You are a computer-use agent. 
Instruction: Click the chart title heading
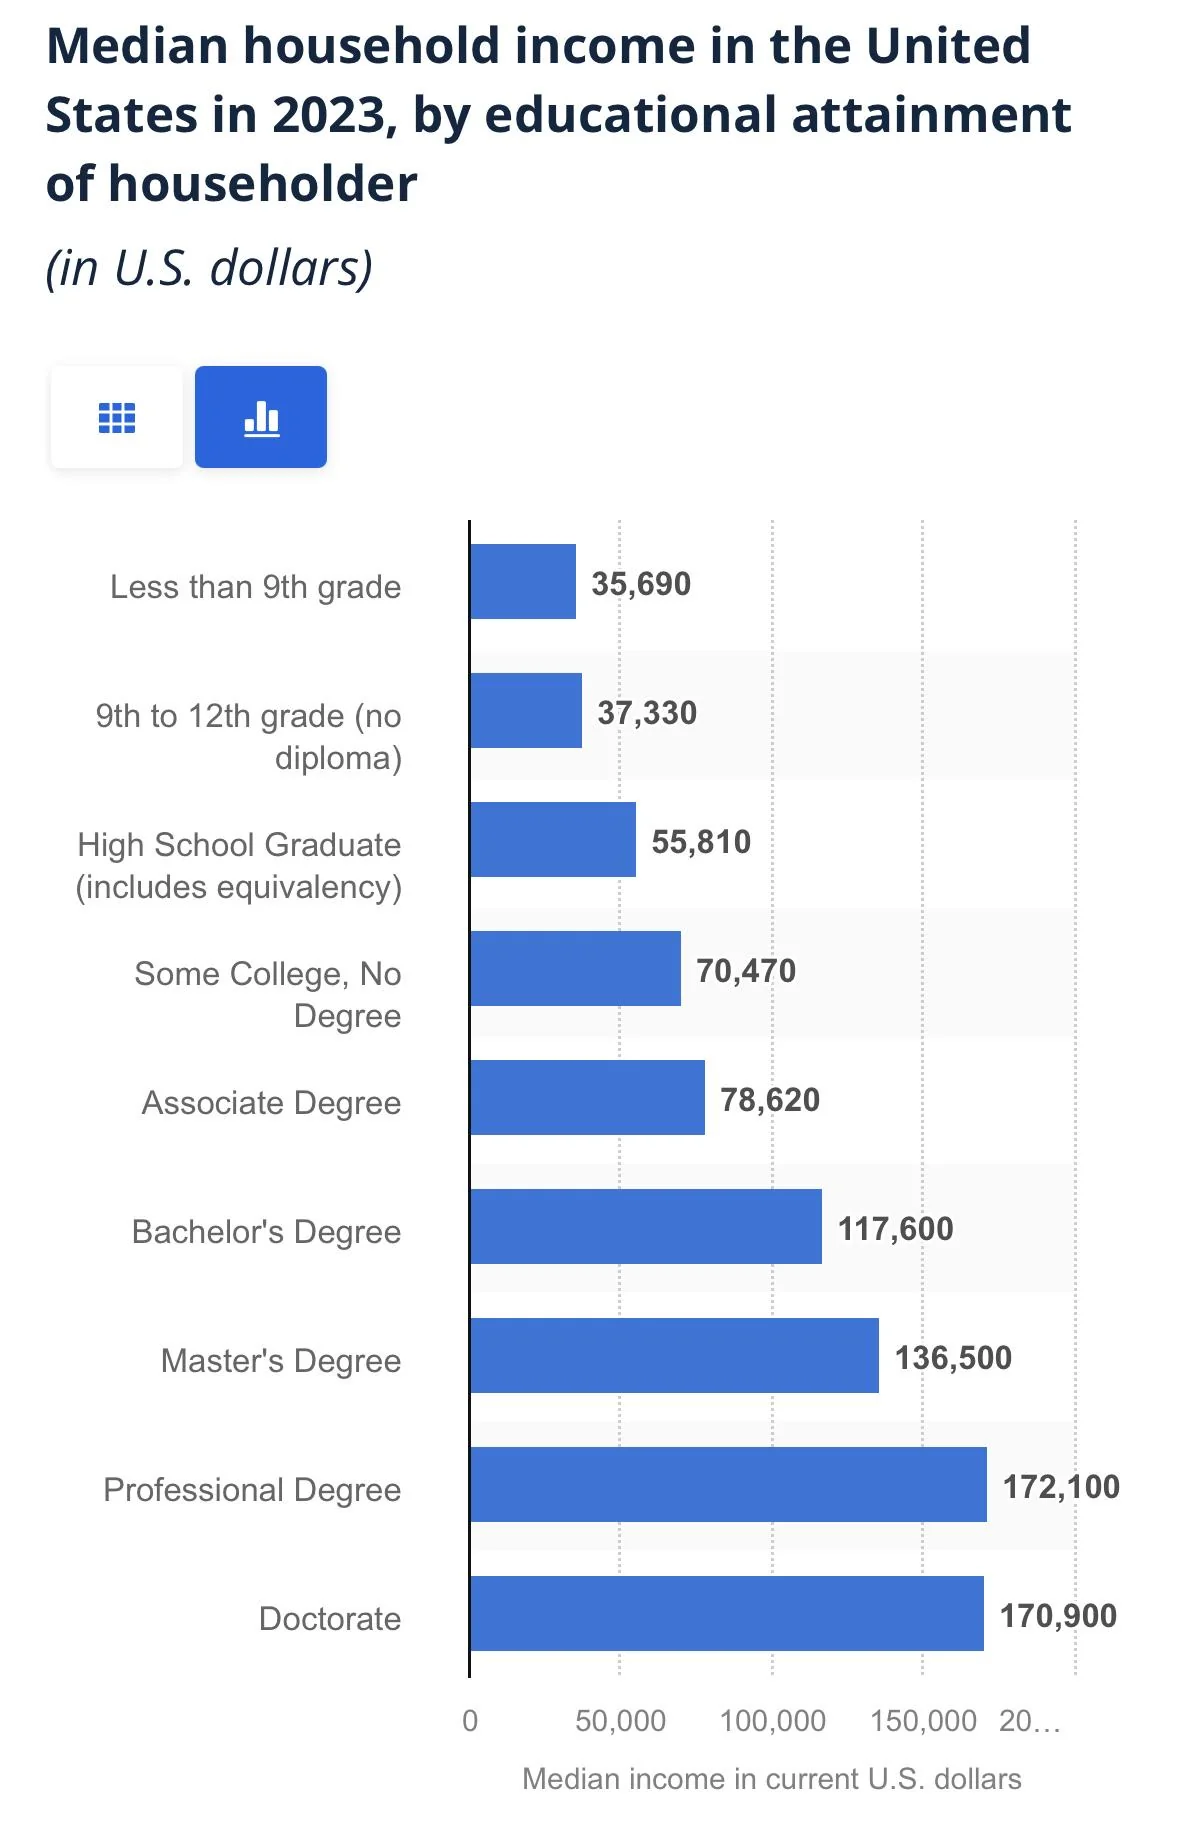pos(558,115)
